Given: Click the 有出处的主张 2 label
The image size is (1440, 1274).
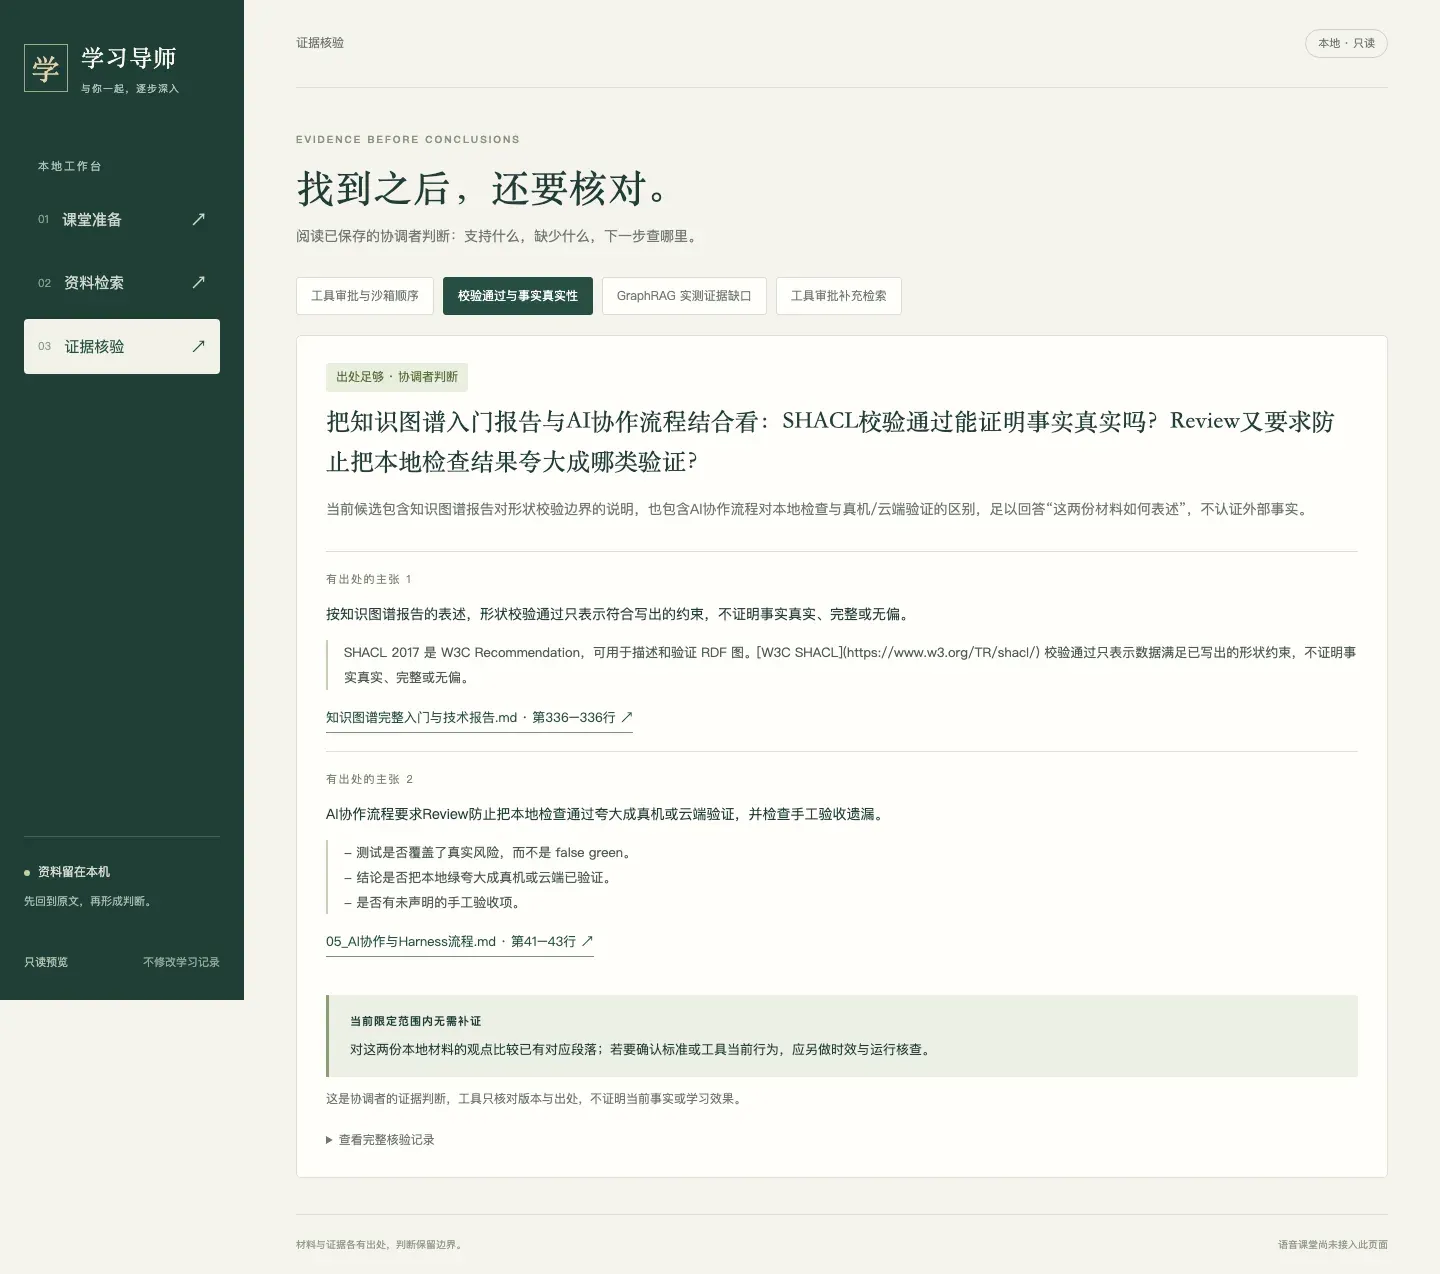Looking at the screenshot, I should coord(369,779).
